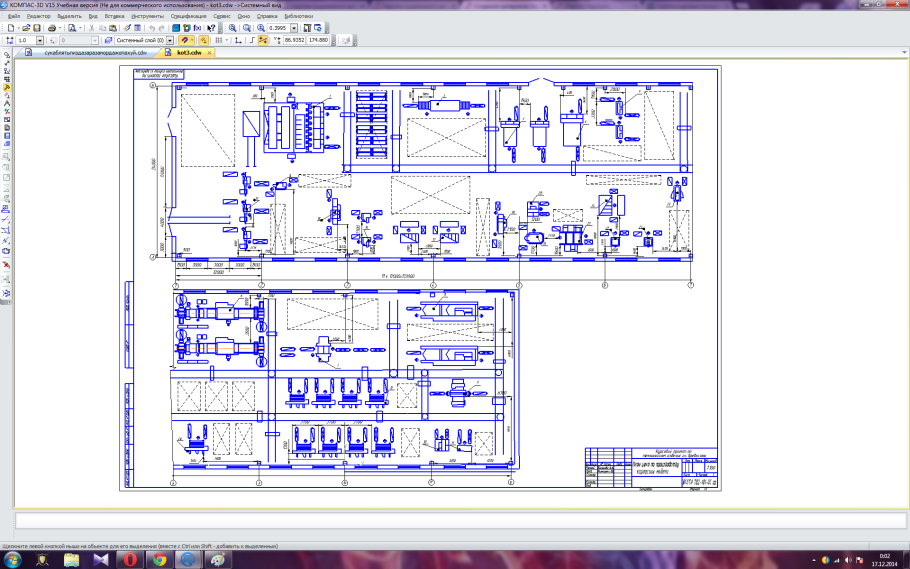The height and width of the screenshot is (569, 910).
Task: Switch to the first open .cdw document tab
Action: 95,51
